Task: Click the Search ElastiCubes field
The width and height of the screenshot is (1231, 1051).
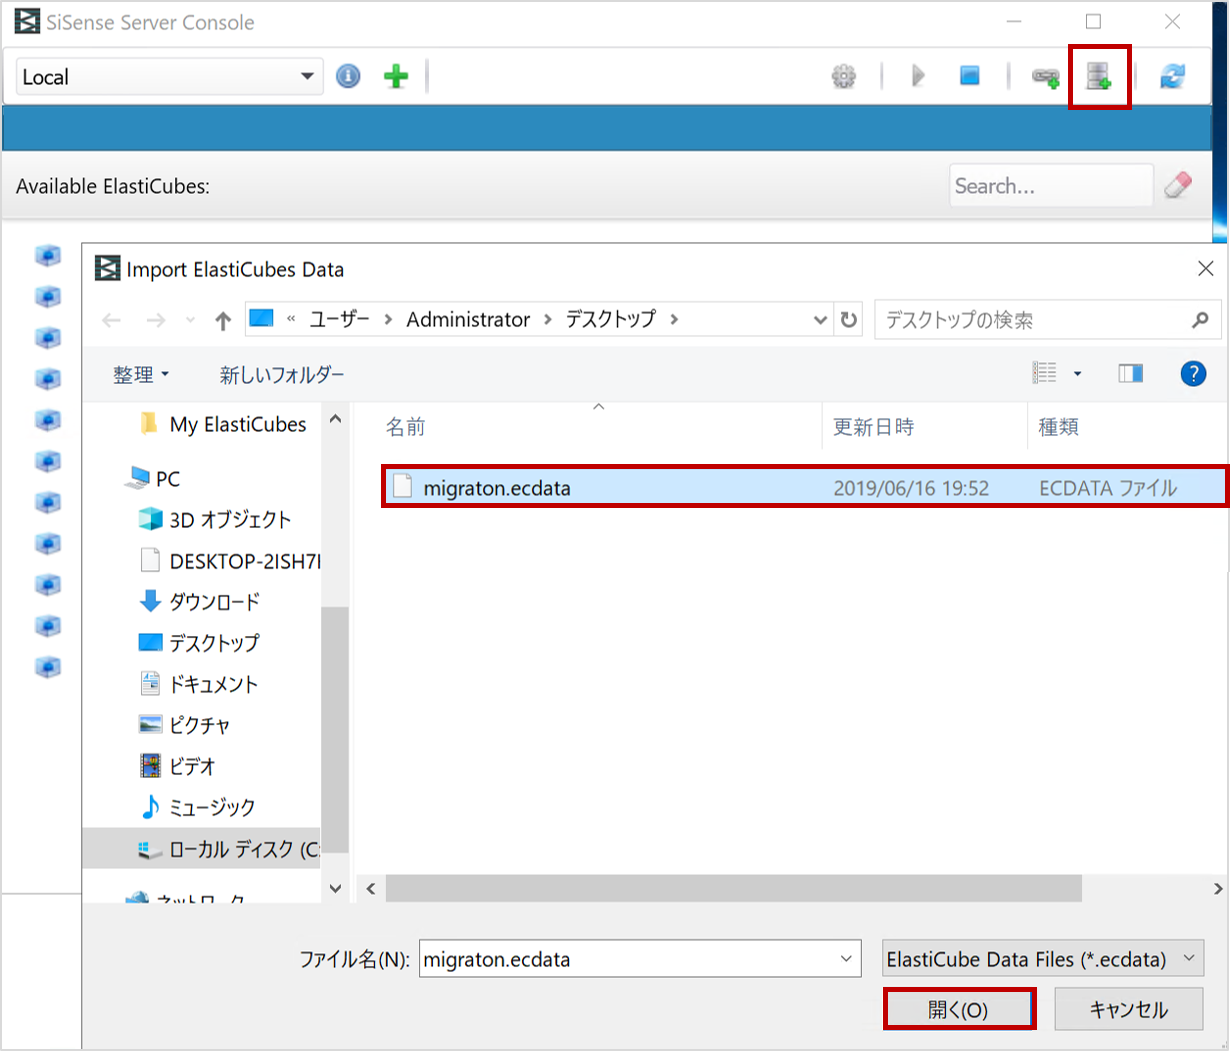Action: [x=1050, y=186]
